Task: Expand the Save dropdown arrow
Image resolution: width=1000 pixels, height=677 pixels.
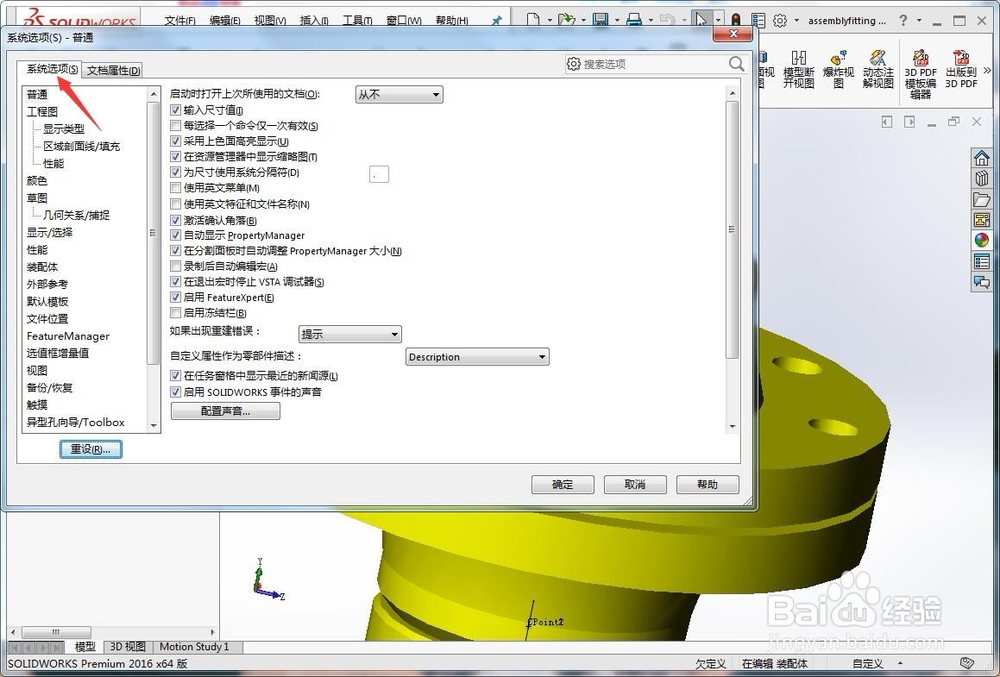Action: tap(617, 20)
